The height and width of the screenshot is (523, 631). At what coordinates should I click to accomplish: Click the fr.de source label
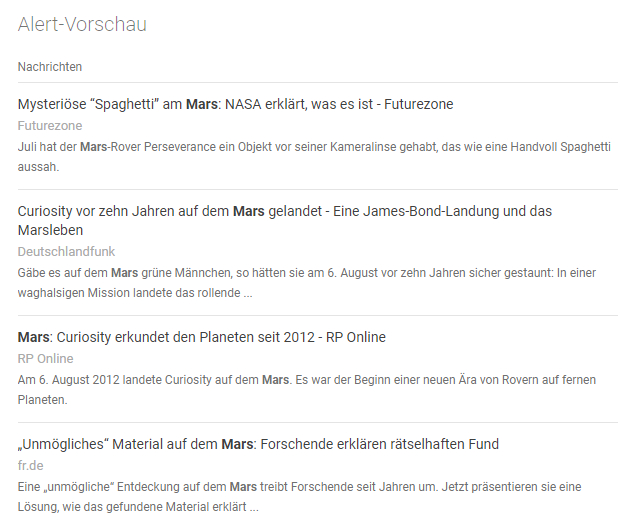point(31,465)
